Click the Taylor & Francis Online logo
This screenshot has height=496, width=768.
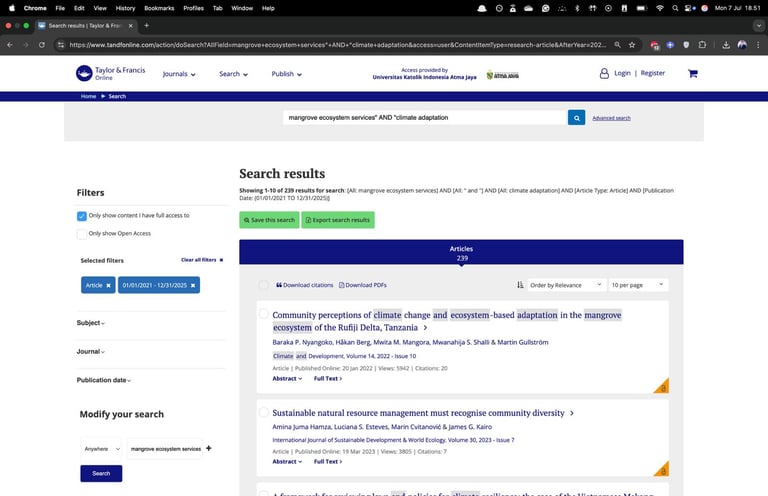tap(111, 73)
